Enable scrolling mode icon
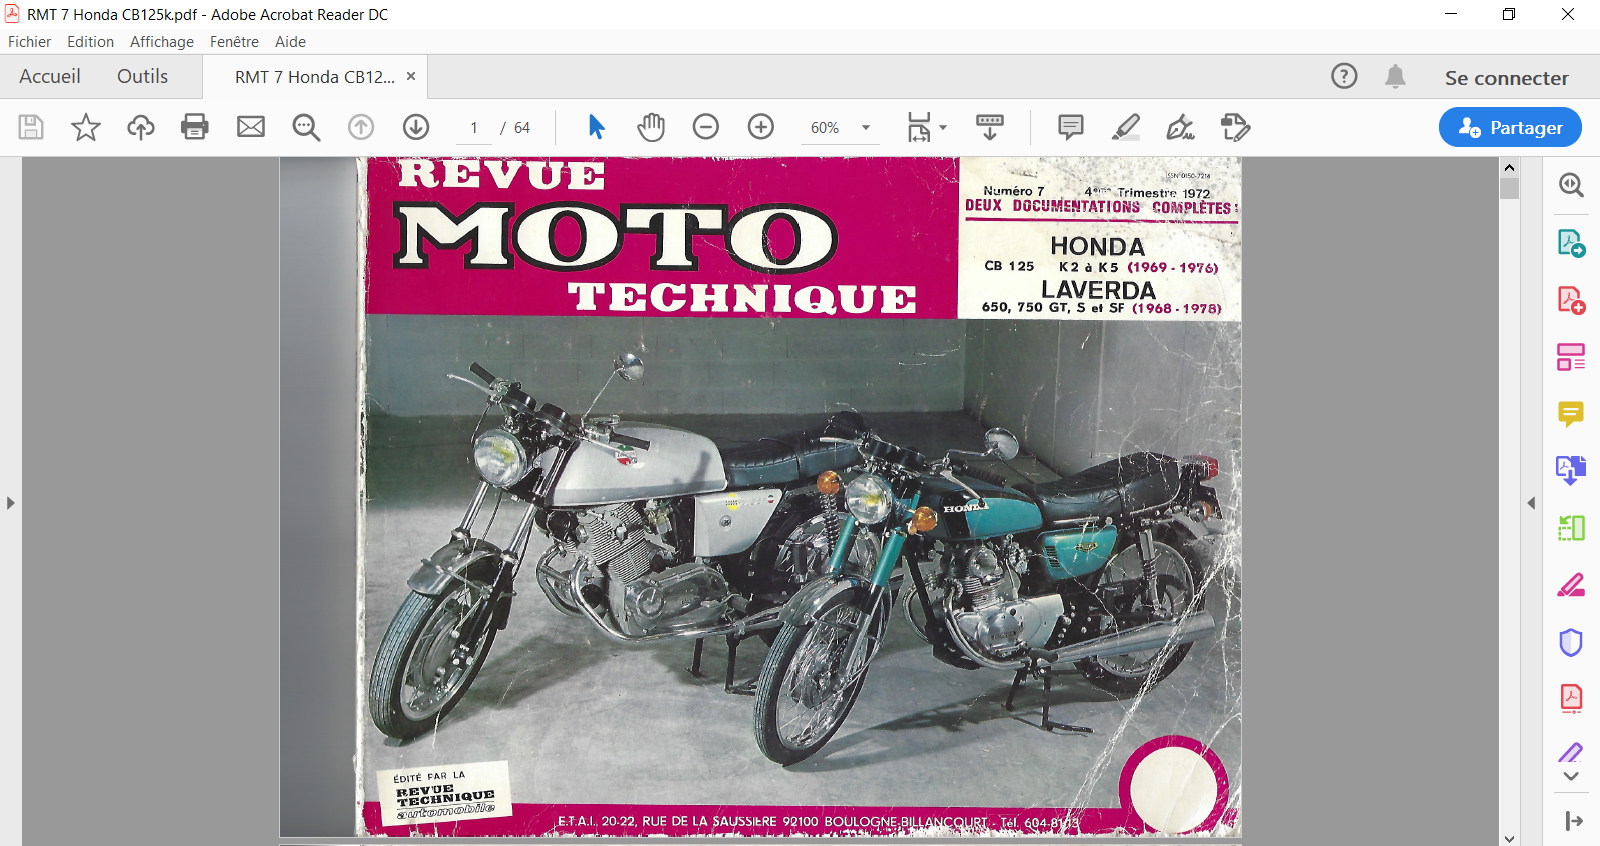1600x846 pixels. [990, 127]
